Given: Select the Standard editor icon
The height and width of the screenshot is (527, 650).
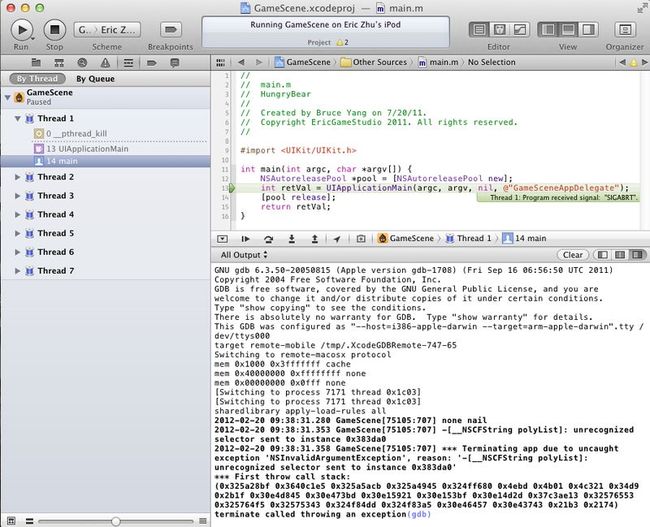Looking at the screenshot, I should point(479,30).
